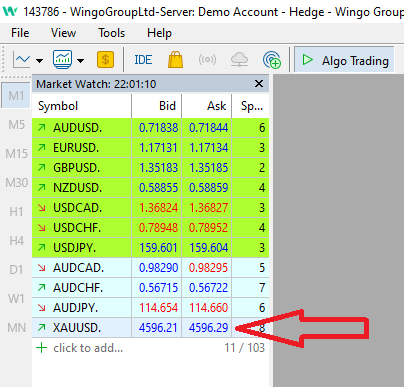Open the Market shopping bag icon
The width and height of the screenshot is (404, 387).
(175, 60)
